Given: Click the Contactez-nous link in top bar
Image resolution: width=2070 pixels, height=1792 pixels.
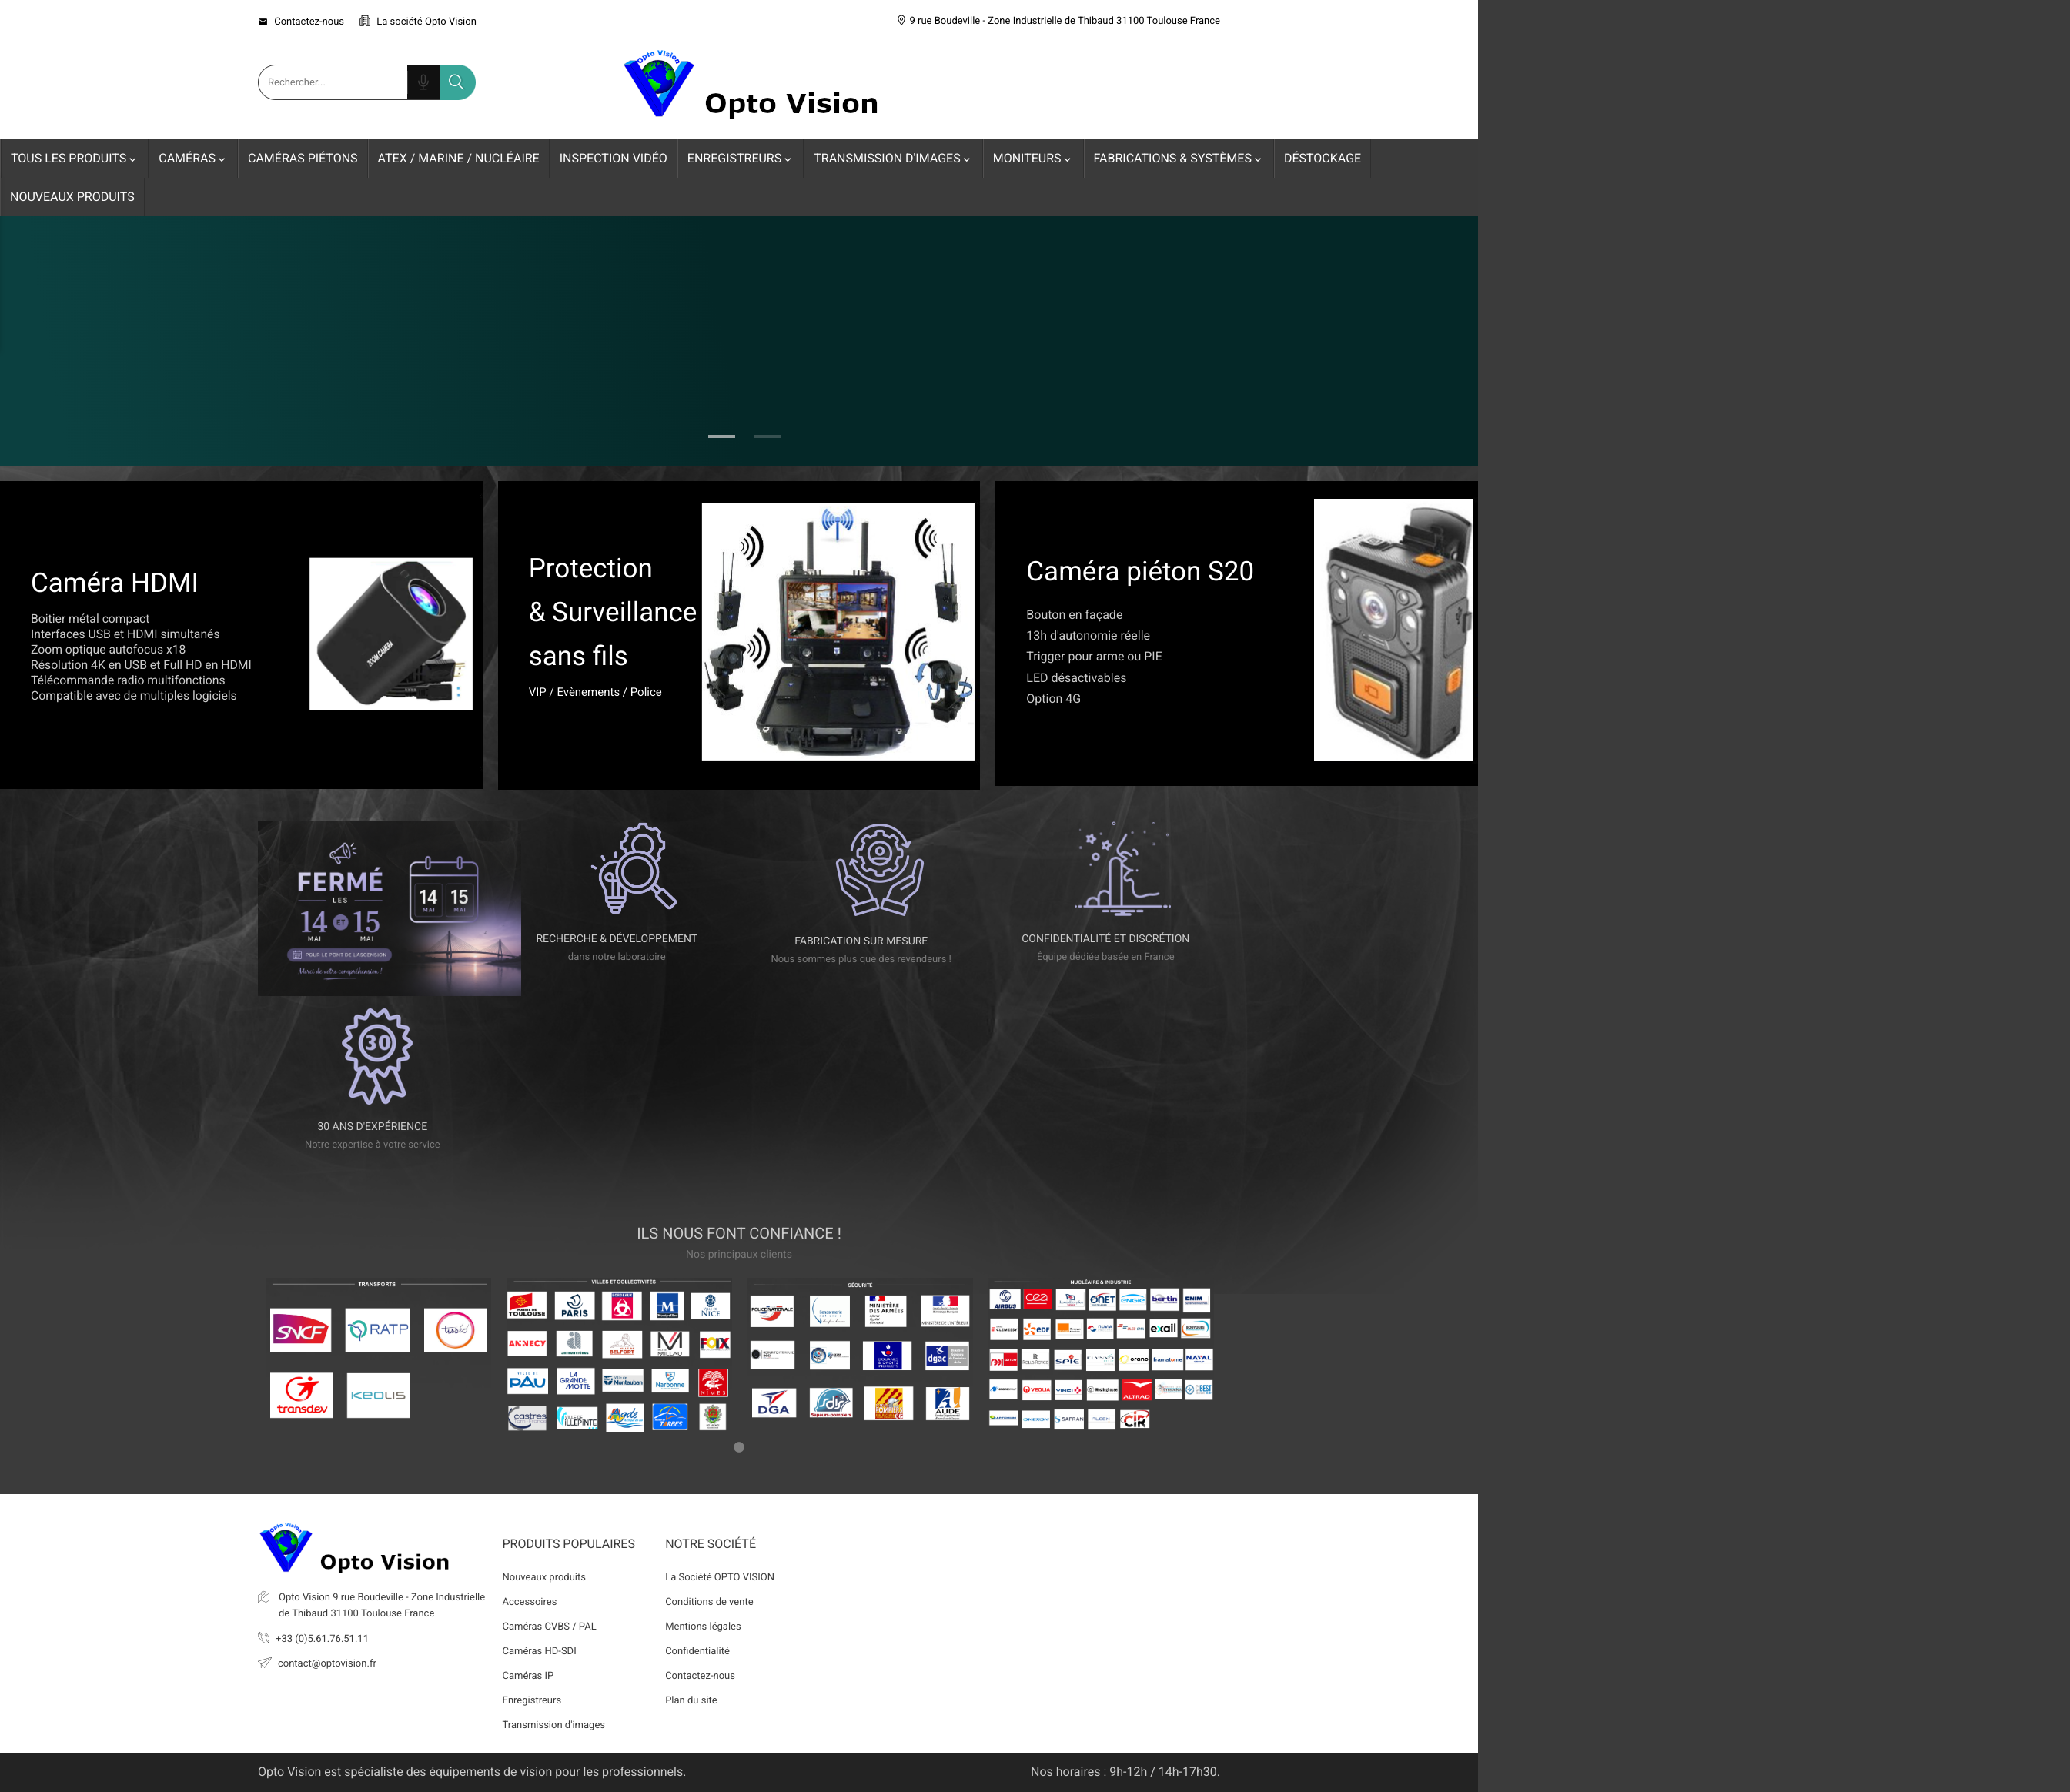Looking at the screenshot, I should pyautogui.click(x=309, y=21).
